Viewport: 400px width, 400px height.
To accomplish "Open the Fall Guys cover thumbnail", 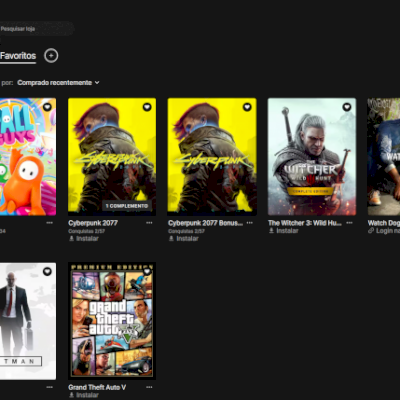I will pos(28,157).
